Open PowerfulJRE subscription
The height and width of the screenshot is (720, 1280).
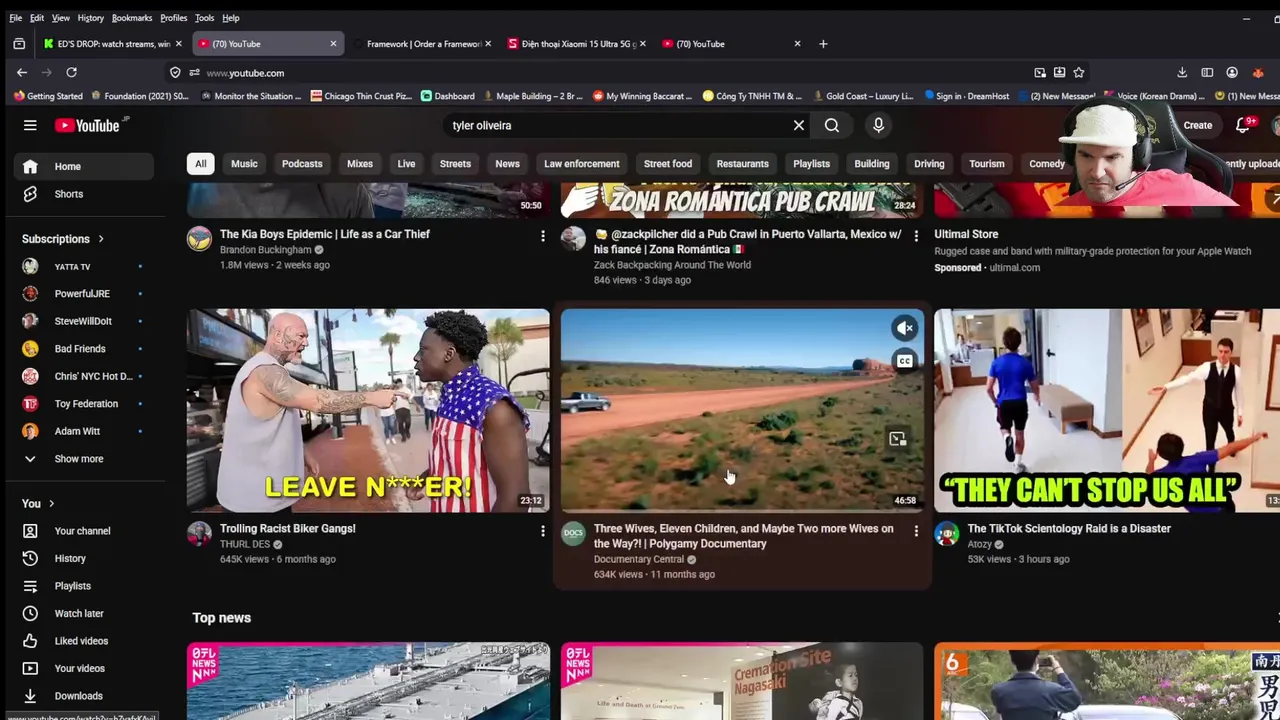[84, 294]
